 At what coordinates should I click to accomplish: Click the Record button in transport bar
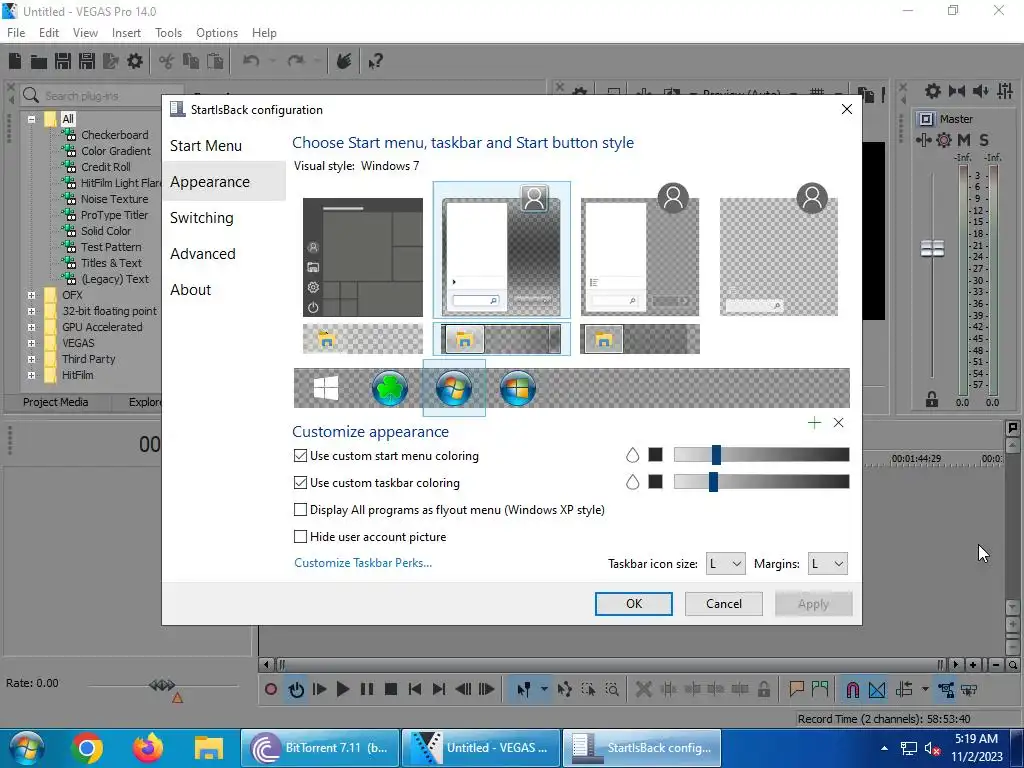271,689
